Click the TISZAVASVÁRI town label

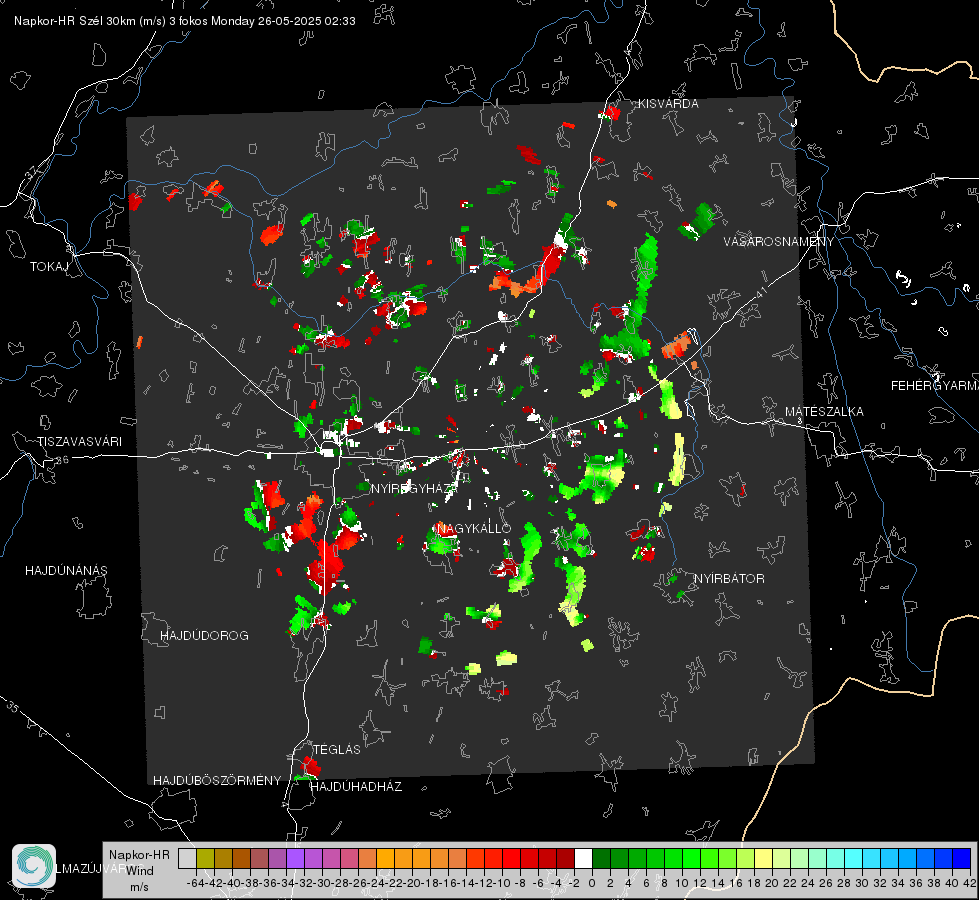coord(79,442)
